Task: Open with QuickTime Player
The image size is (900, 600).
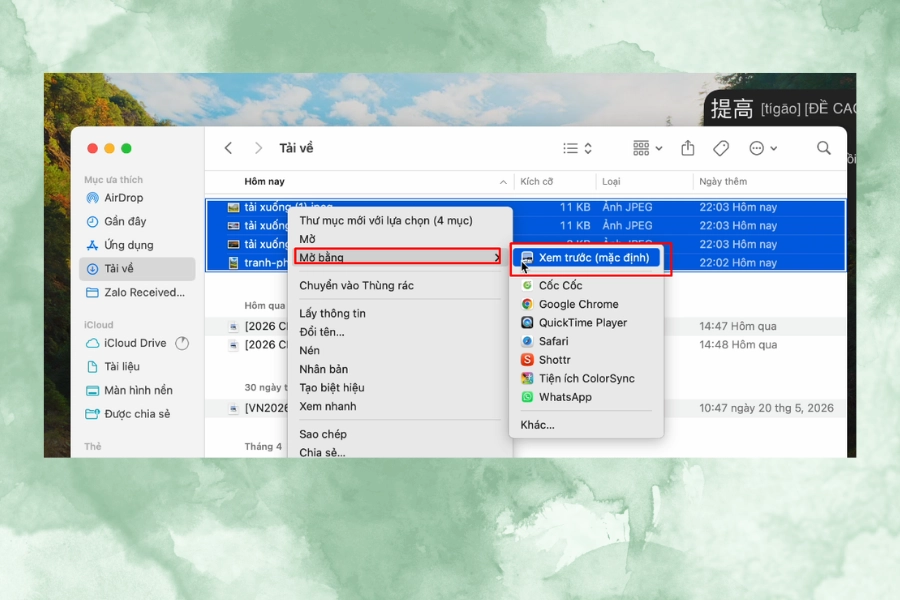Action: point(587,323)
